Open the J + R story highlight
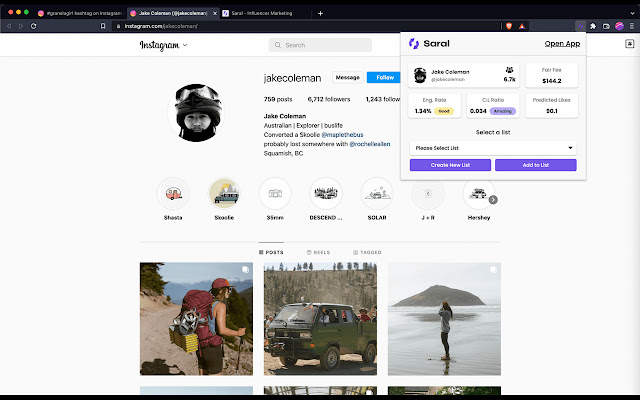Viewport: 640px width, 400px height. tap(428, 193)
